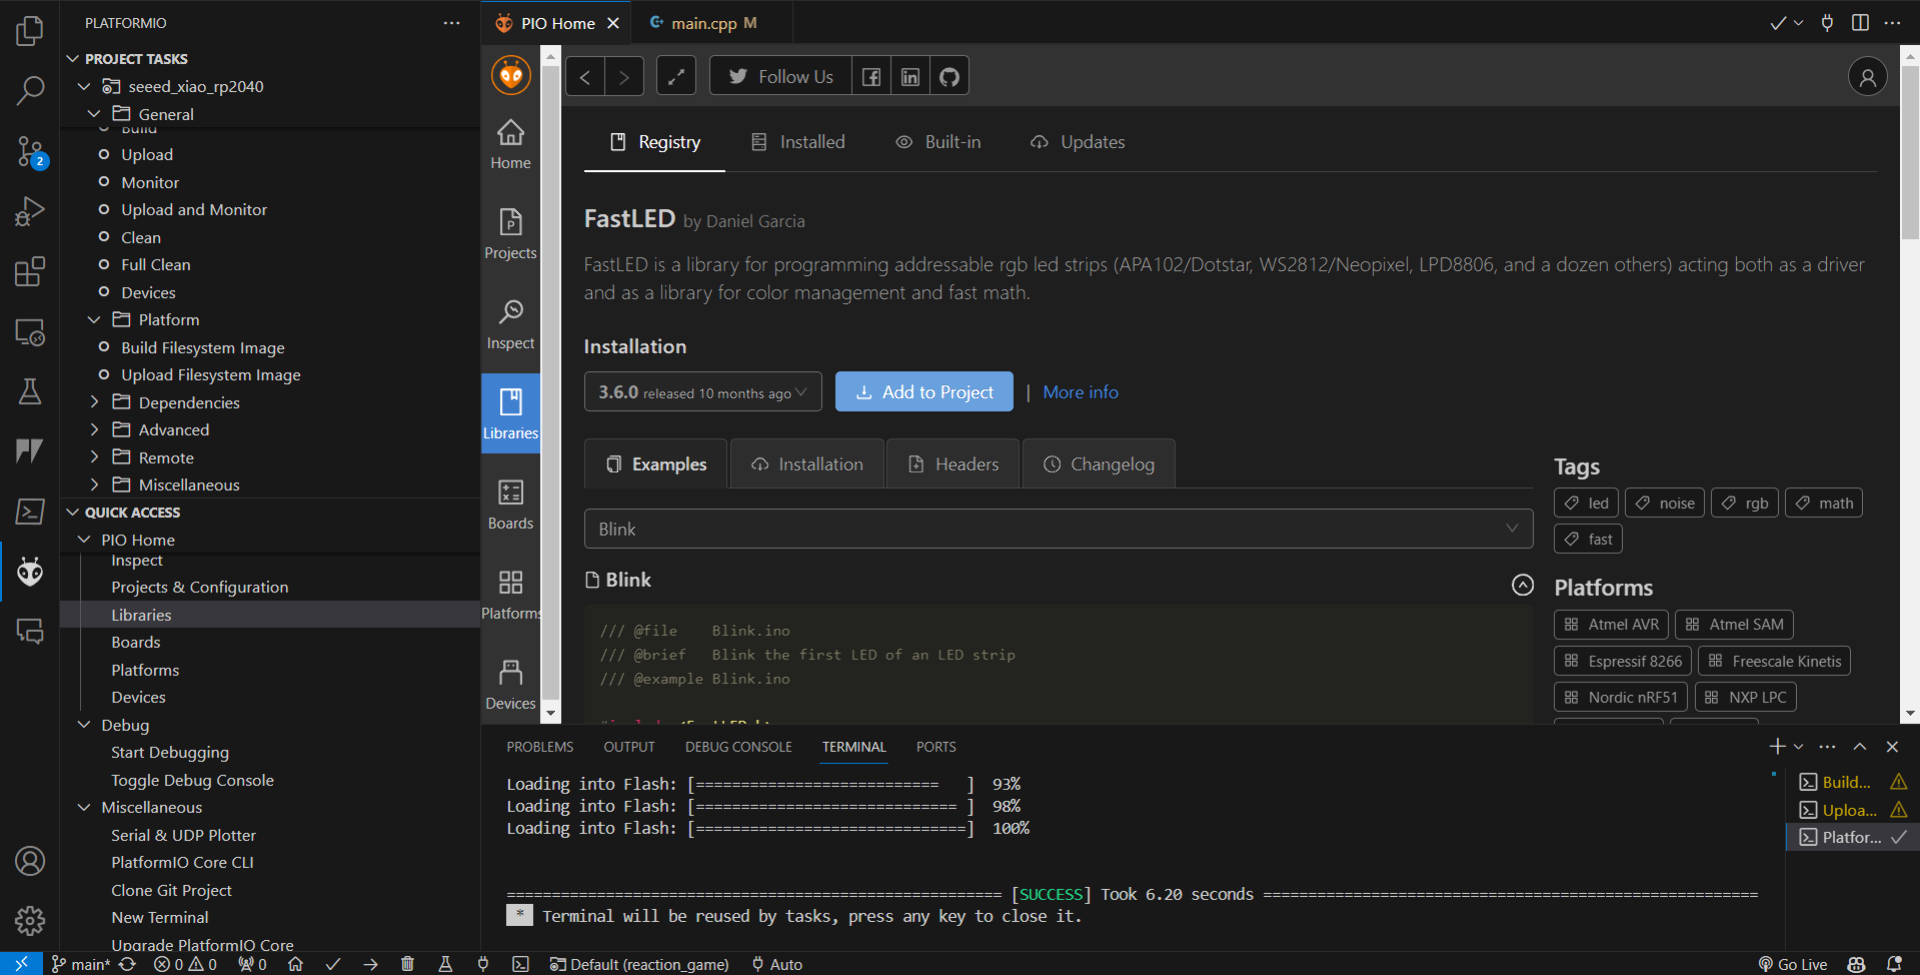Open Boards in PIO Home sidebar
The image size is (1920, 975).
(510, 503)
